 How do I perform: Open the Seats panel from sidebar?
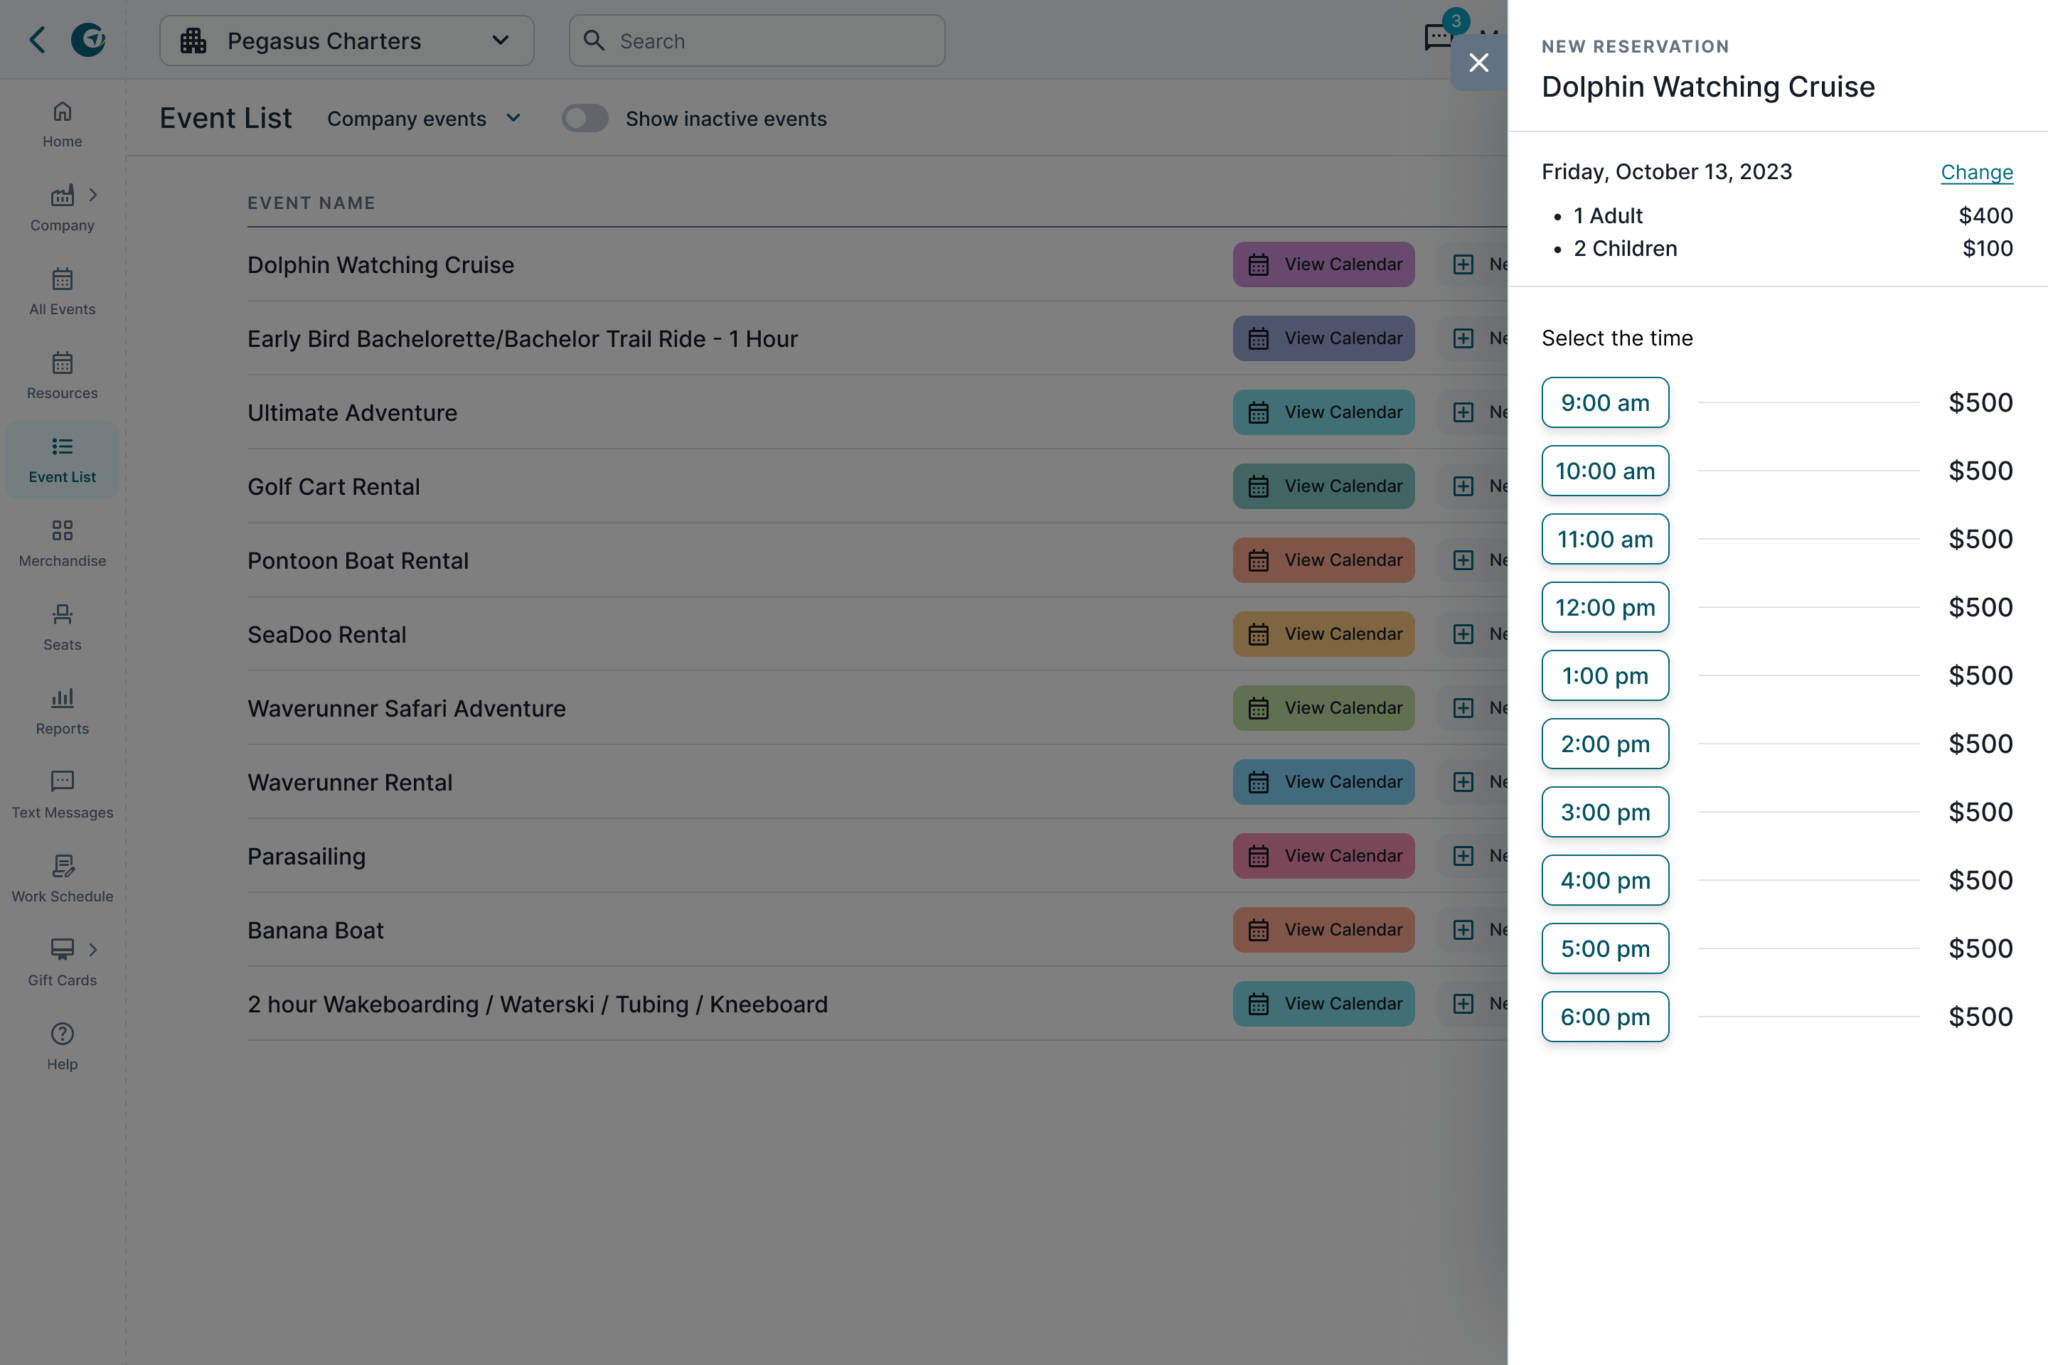coord(62,626)
